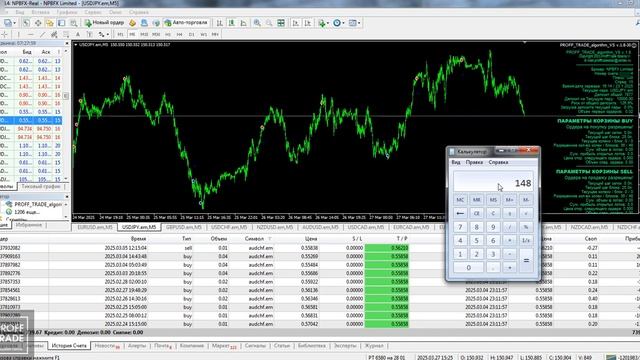
Task: Toggle the Auto-trading (Авто-торговля) button
Action: pyautogui.click(x=186, y=23)
